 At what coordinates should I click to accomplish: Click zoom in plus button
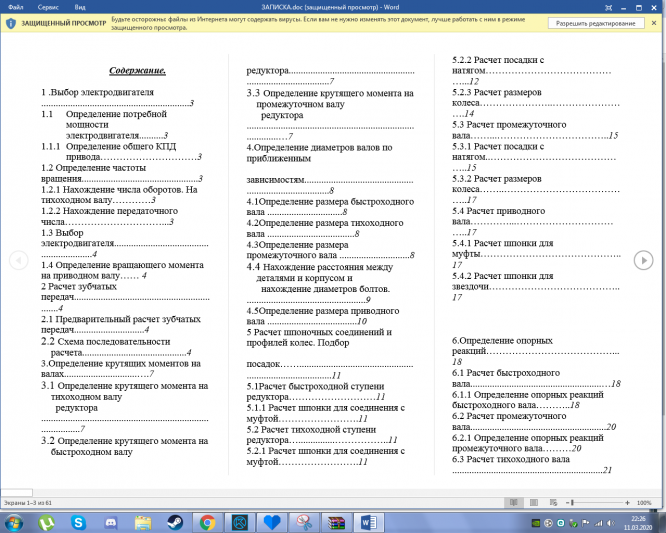627,502
